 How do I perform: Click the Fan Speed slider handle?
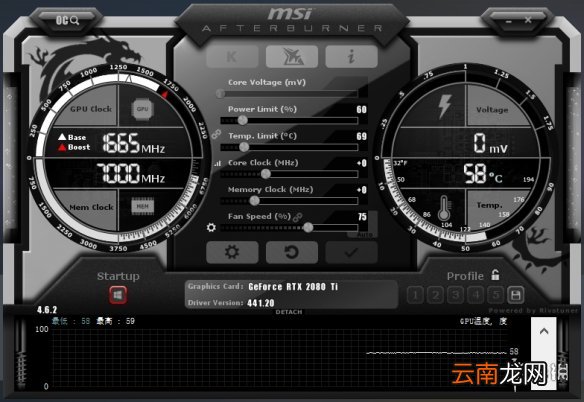308,227
